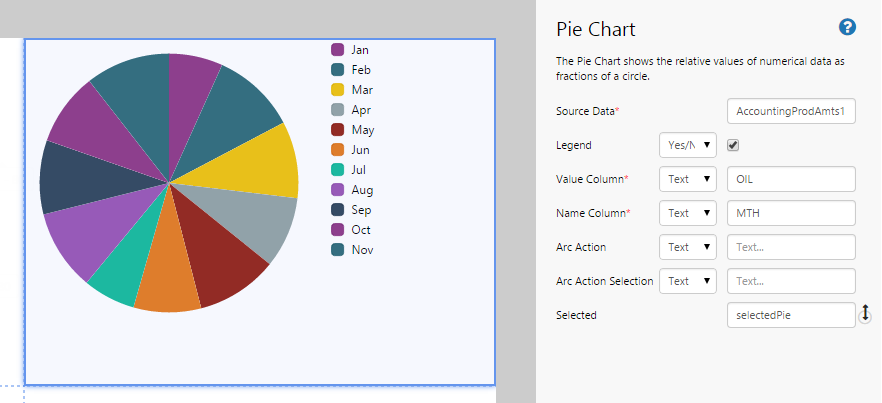Toggle the Legend checkbox
Viewport: 882px width, 403px height.
tap(733, 145)
